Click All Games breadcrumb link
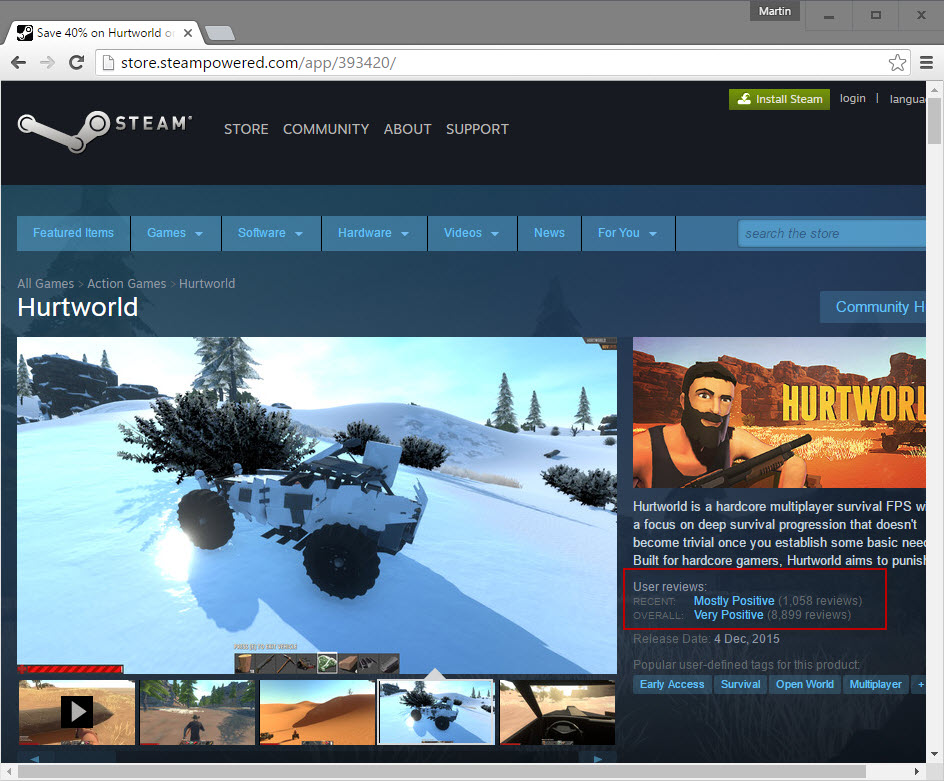The image size is (944, 781). 46,284
